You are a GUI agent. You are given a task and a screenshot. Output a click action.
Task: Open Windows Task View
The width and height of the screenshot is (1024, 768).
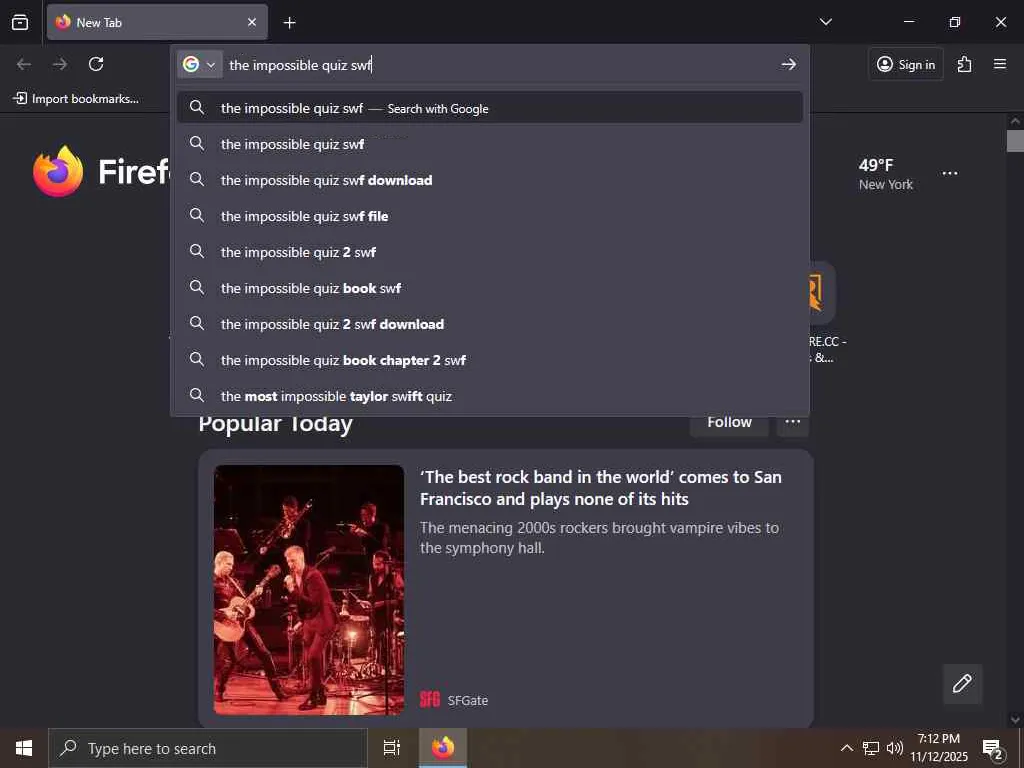[392, 748]
